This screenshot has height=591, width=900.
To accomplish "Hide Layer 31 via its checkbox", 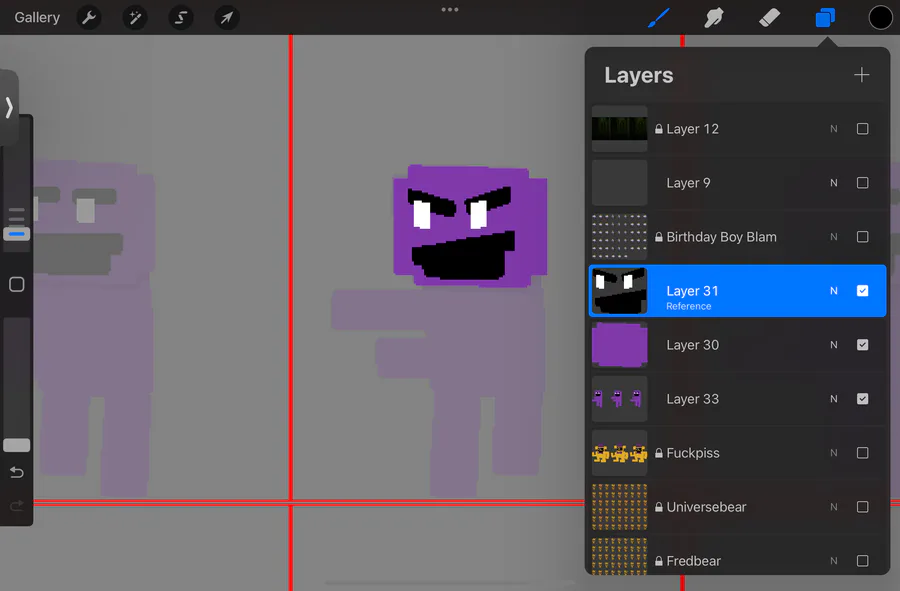I will 862,291.
